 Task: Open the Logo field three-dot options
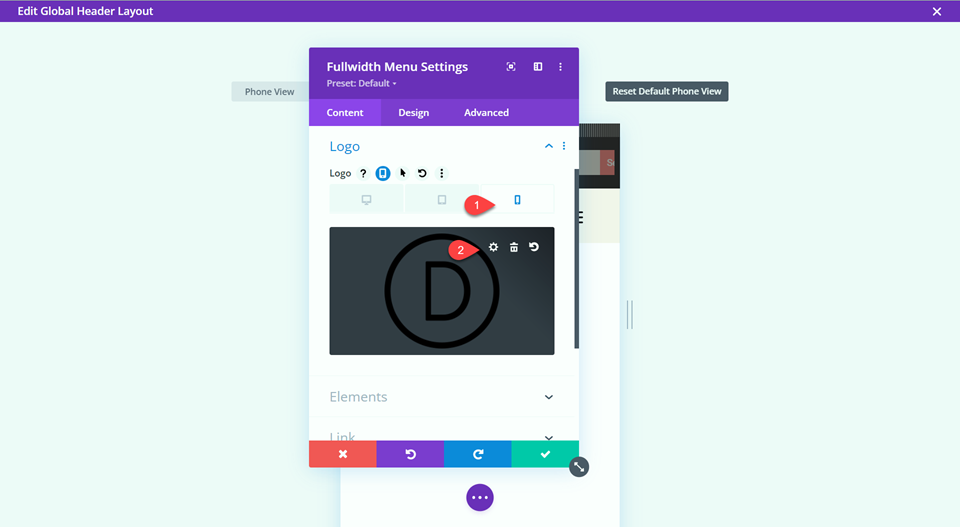pos(441,173)
